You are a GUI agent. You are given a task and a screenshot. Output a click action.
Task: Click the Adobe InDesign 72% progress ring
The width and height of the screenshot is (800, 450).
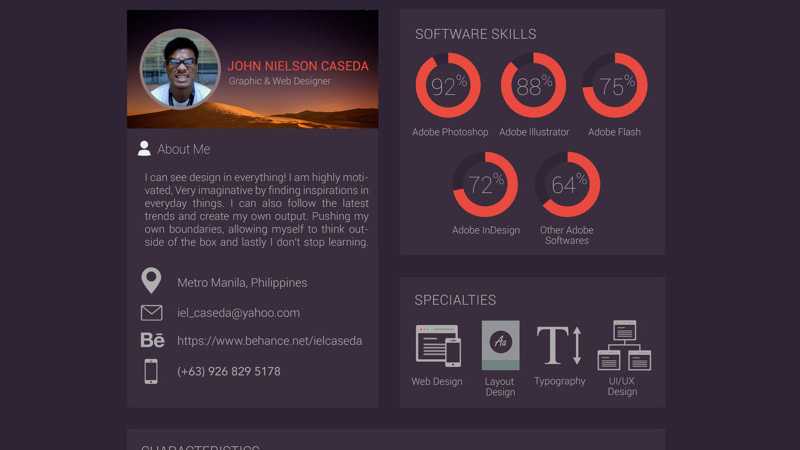click(486, 184)
